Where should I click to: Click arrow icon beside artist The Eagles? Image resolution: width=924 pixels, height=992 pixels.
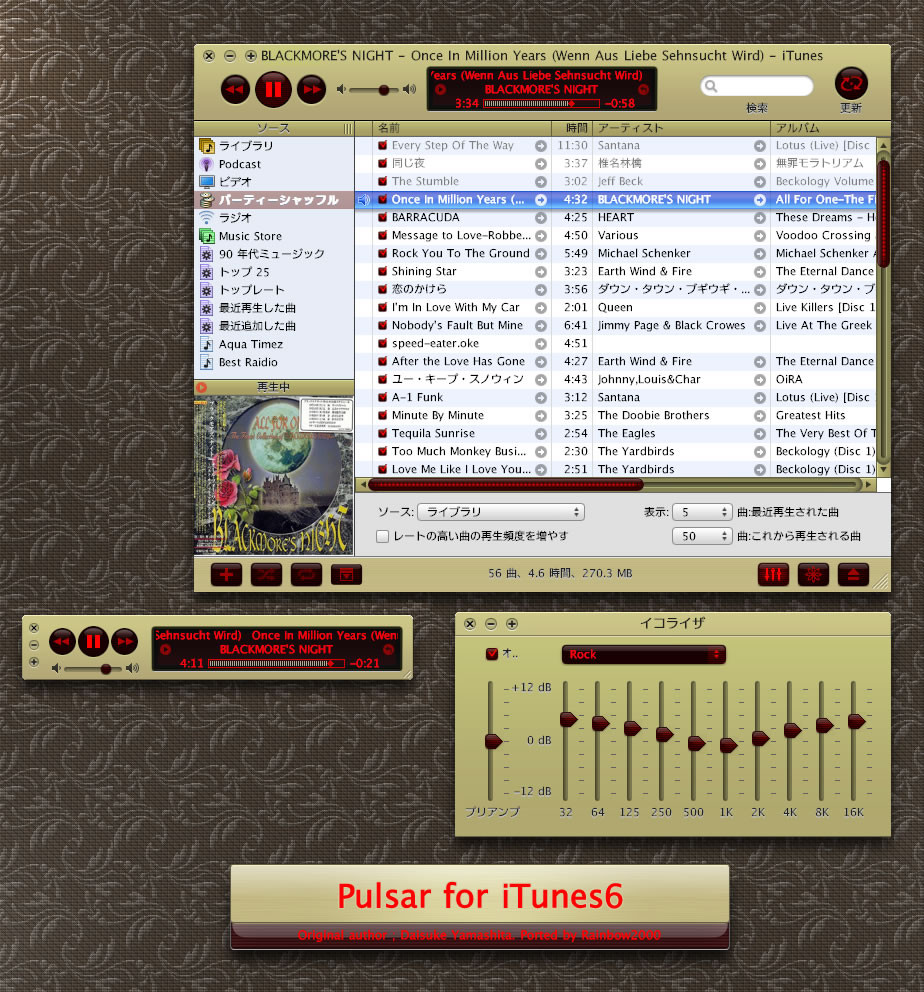760,433
